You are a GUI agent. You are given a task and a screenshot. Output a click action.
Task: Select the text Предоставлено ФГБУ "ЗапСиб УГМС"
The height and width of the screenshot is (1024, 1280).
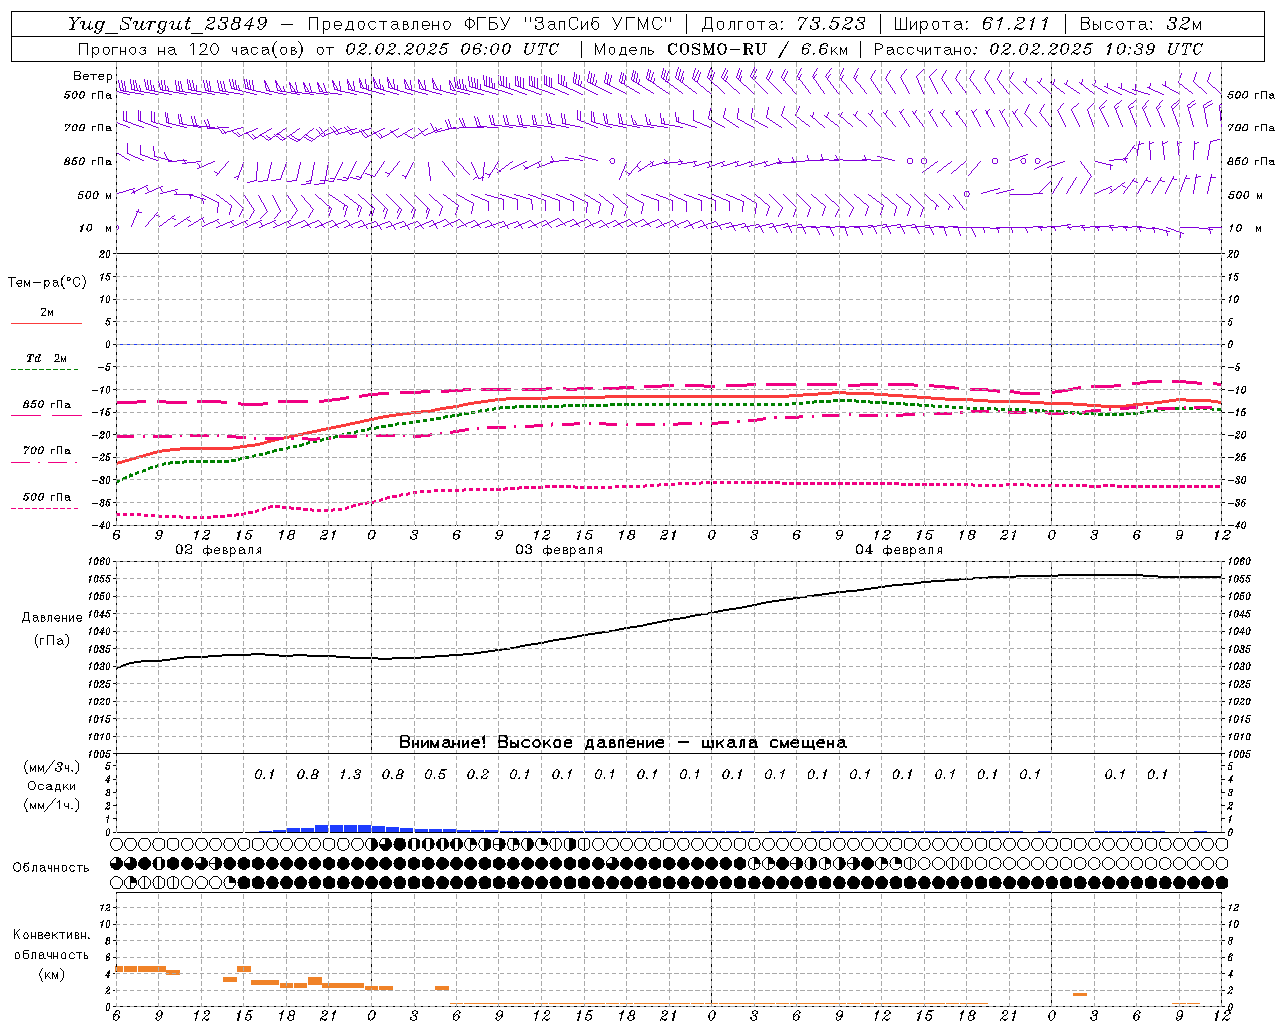pyautogui.click(x=491, y=24)
